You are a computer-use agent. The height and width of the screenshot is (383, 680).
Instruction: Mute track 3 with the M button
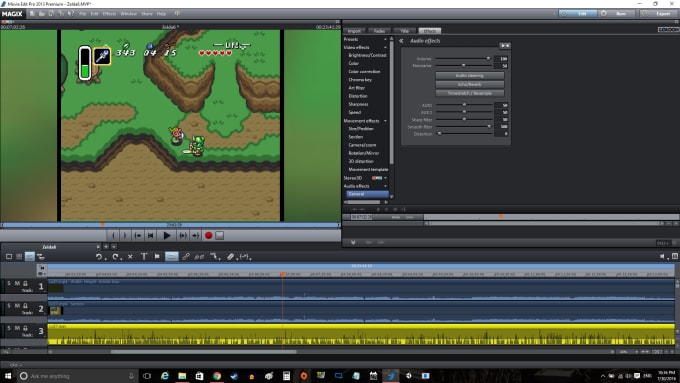pyautogui.click(x=17, y=328)
